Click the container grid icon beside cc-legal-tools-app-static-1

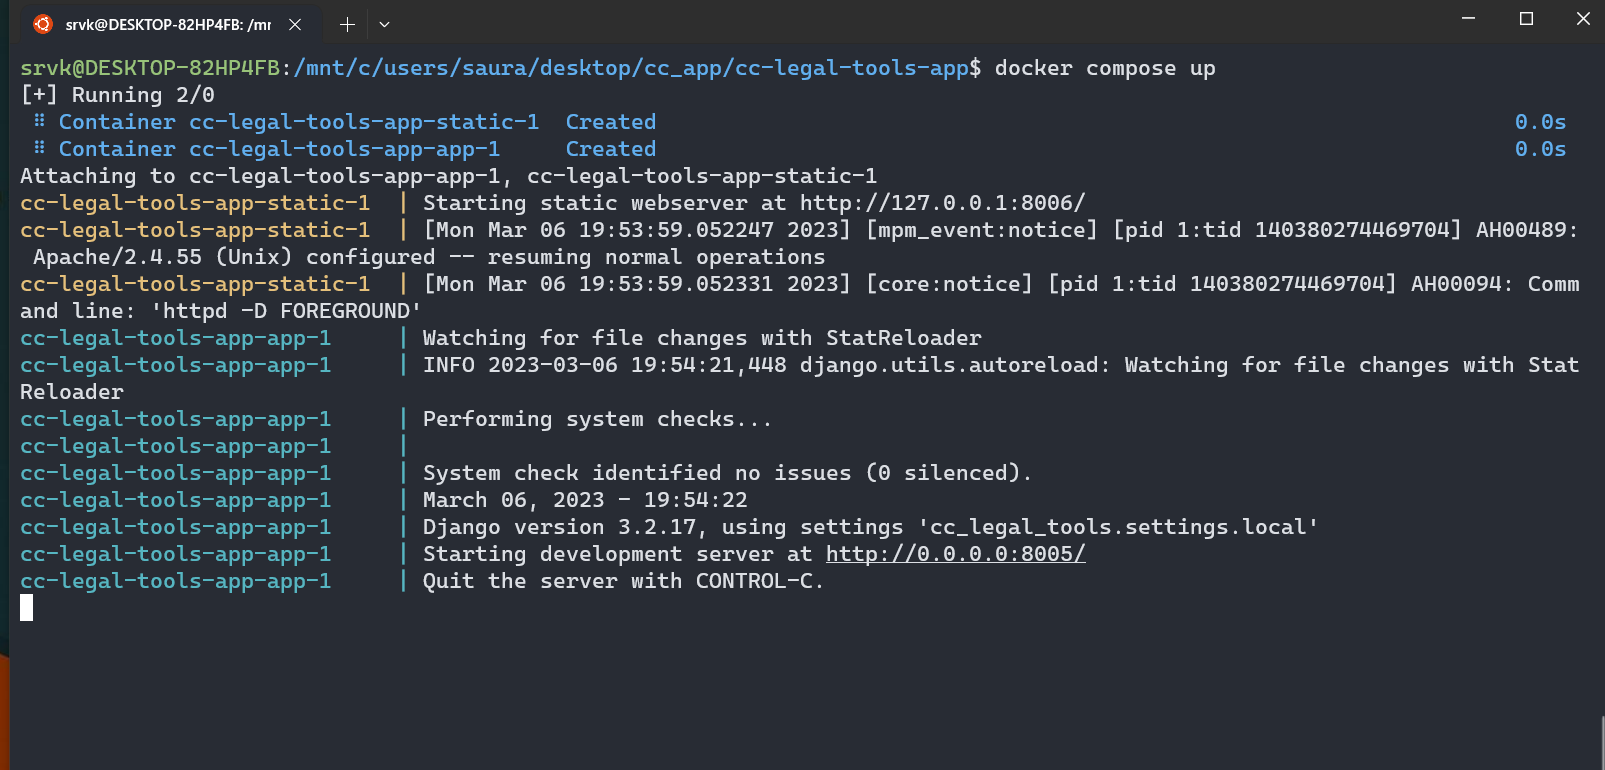click(x=39, y=121)
